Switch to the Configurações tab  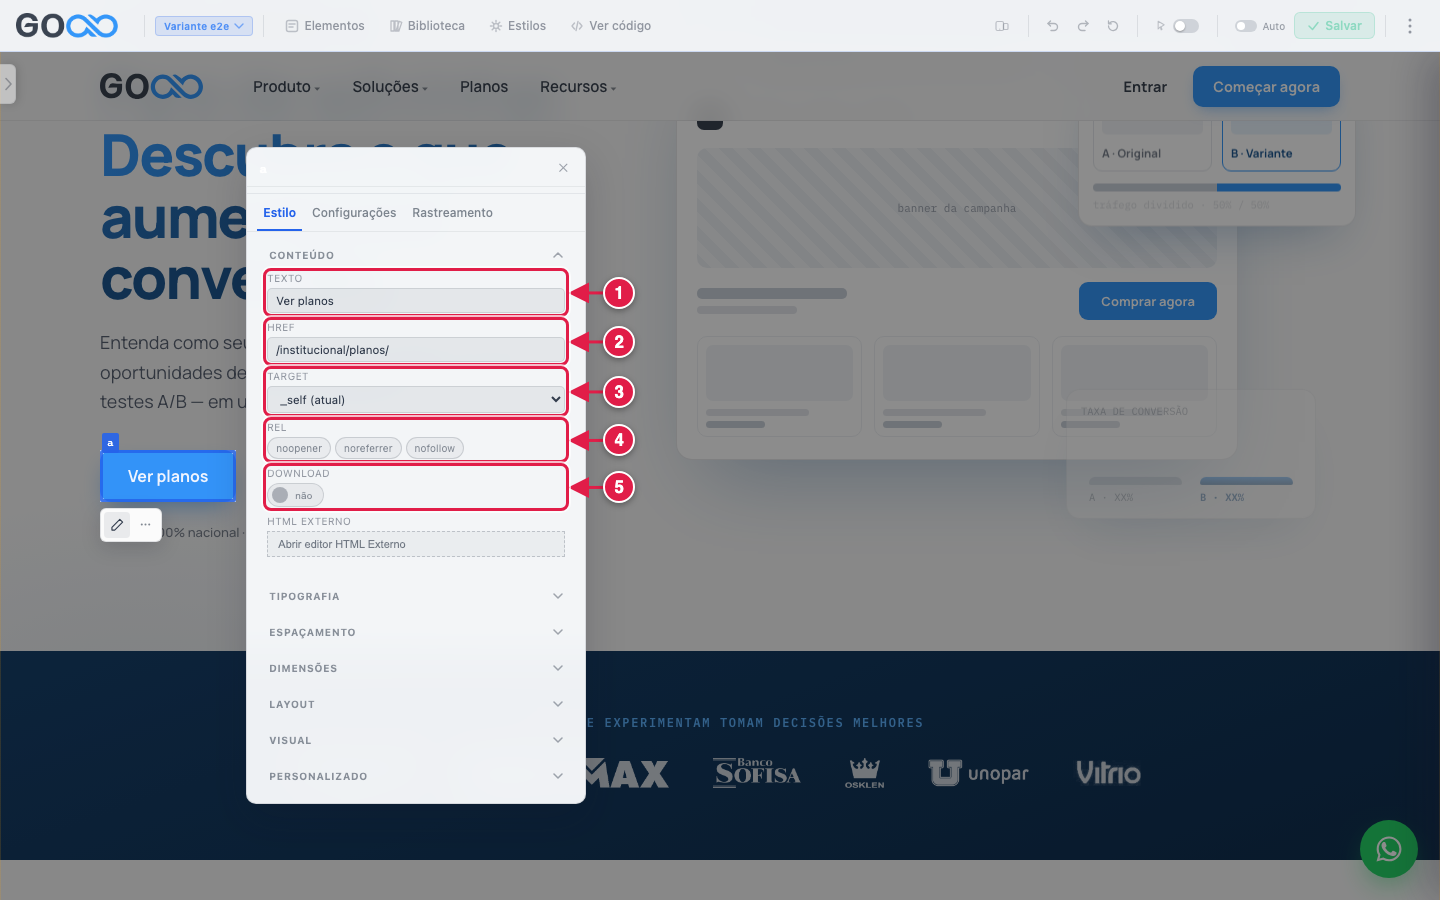(354, 213)
